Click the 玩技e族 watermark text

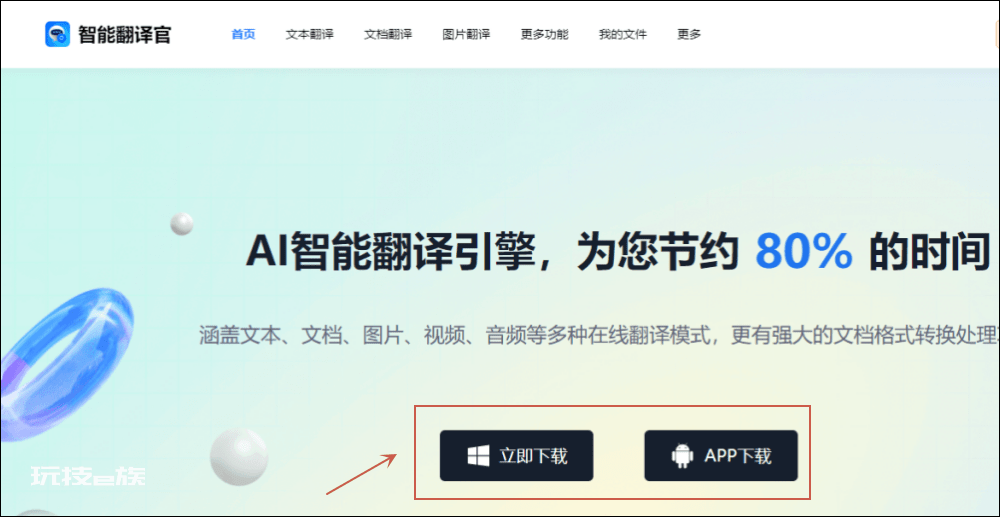[x=88, y=476]
